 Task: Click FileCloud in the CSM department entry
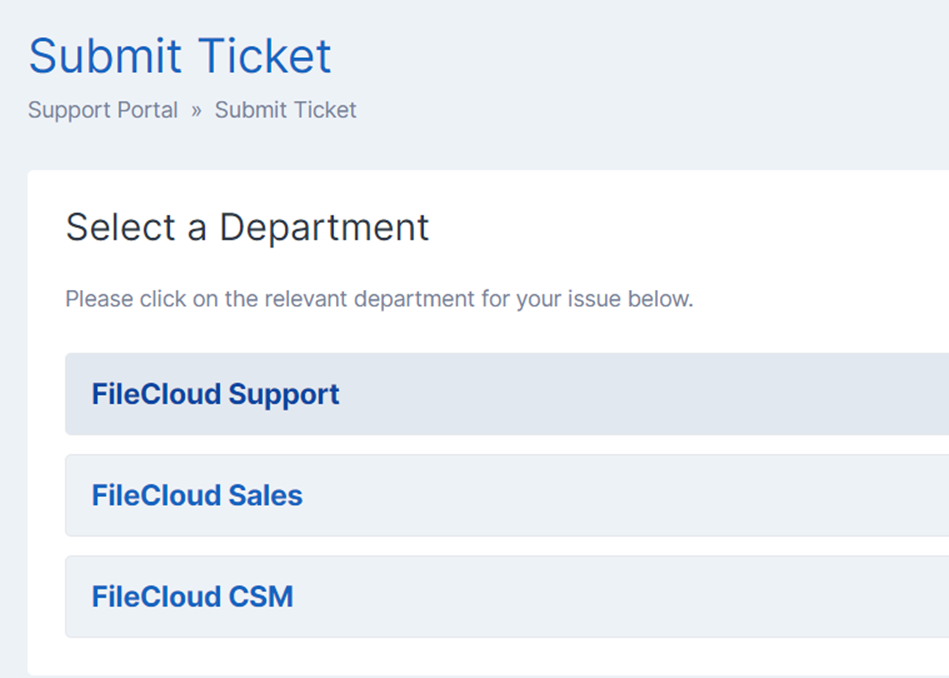(x=156, y=596)
